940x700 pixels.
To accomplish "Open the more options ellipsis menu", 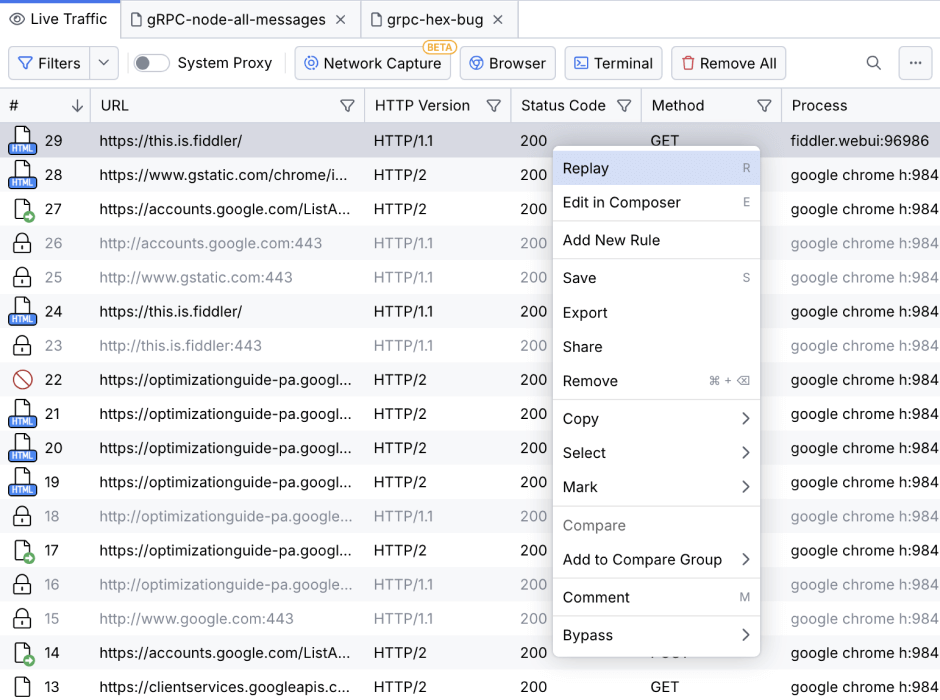I will pyautogui.click(x=915, y=63).
